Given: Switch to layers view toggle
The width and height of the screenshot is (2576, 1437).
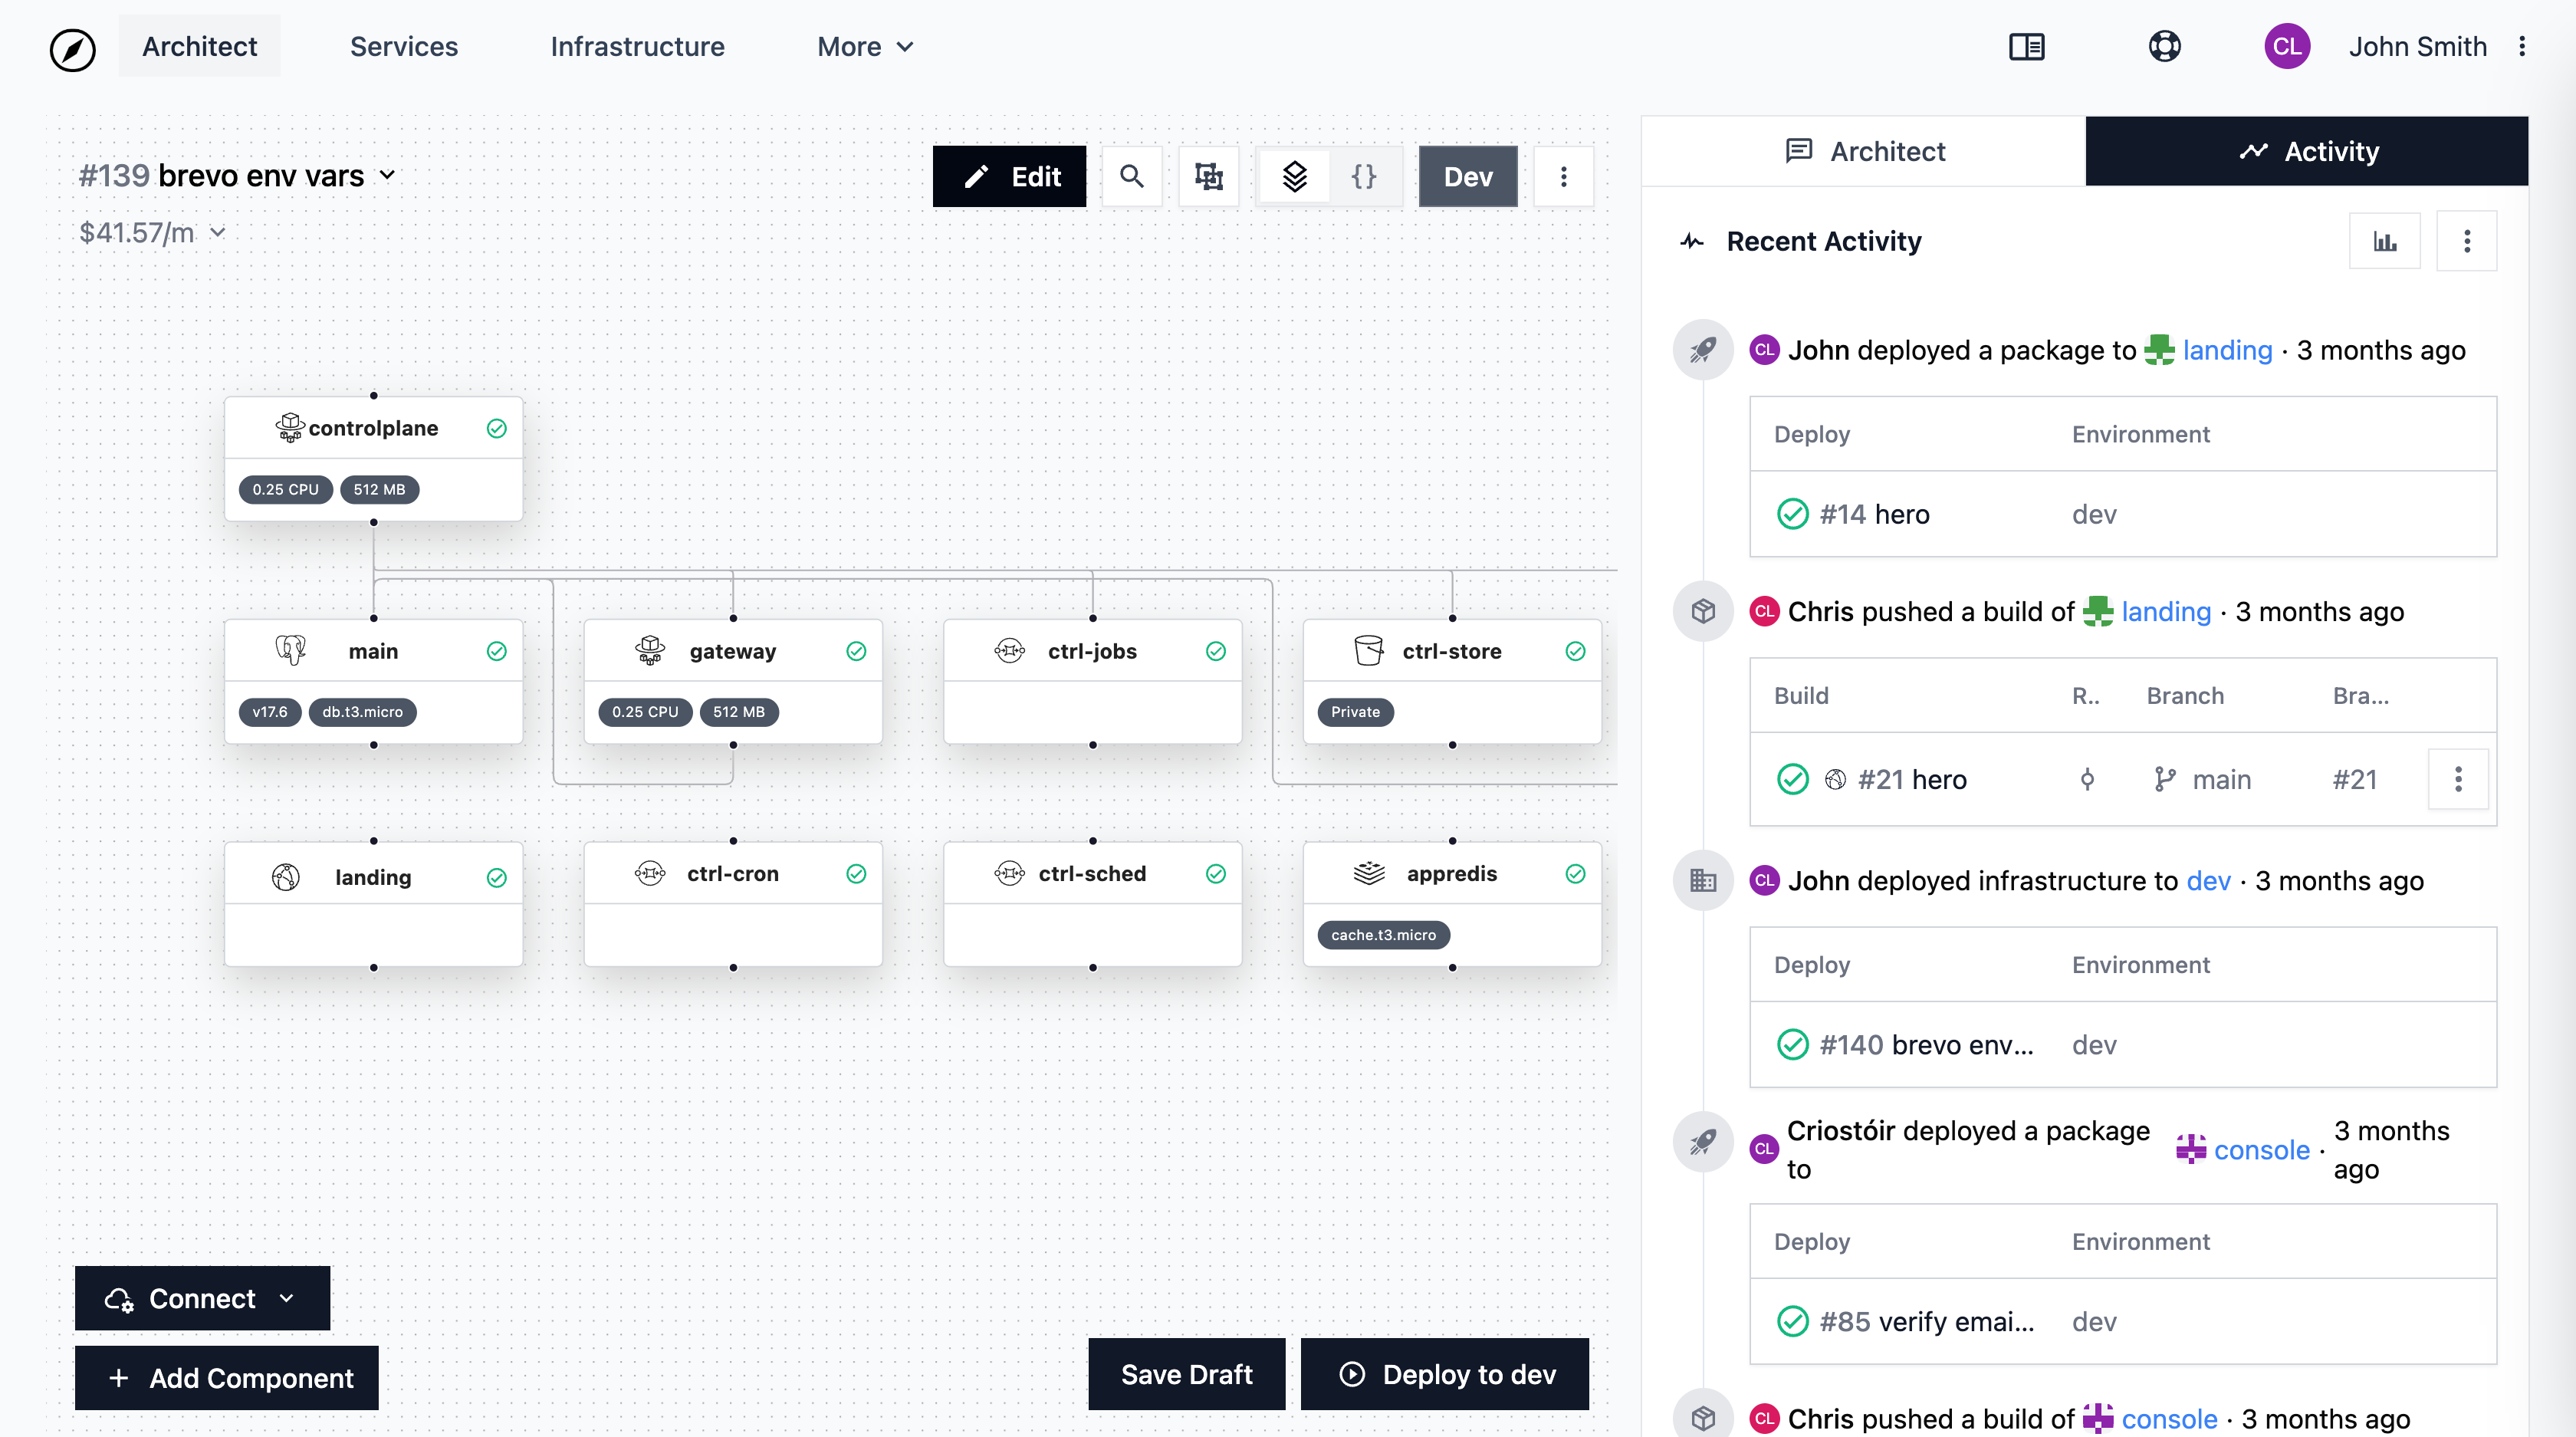Looking at the screenshot, I should click(x=1294, y=177).
